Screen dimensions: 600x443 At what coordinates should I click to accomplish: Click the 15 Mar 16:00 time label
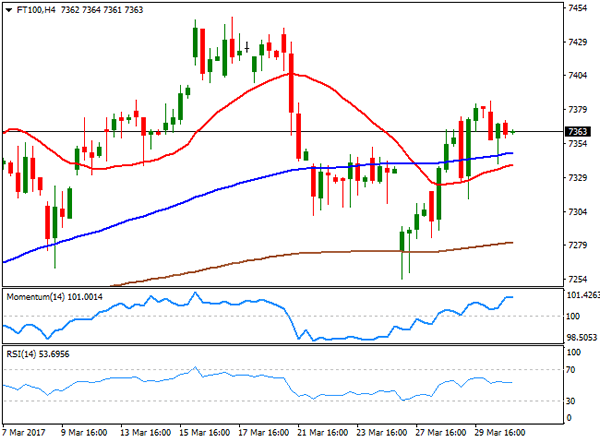point(204,433)
